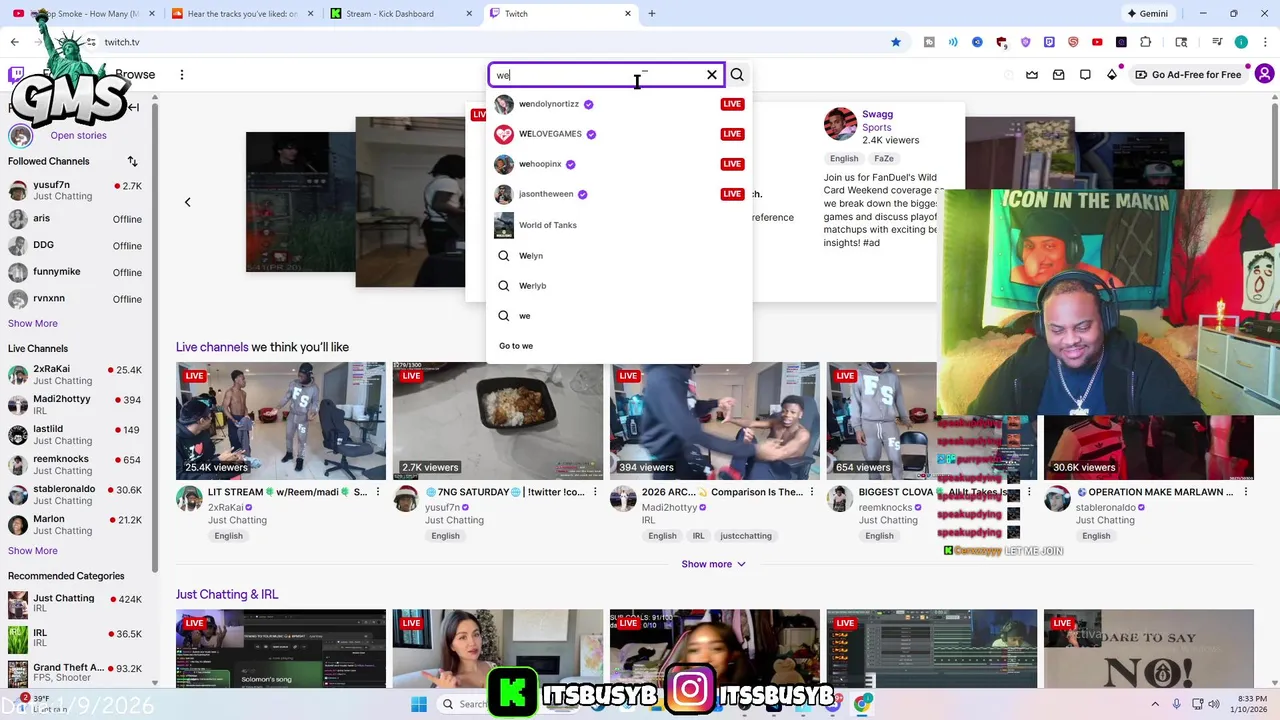Screen dimensions: 1280x720
Task: Click the English tag on Swagg's stream
Action: (x=844, y=158)
